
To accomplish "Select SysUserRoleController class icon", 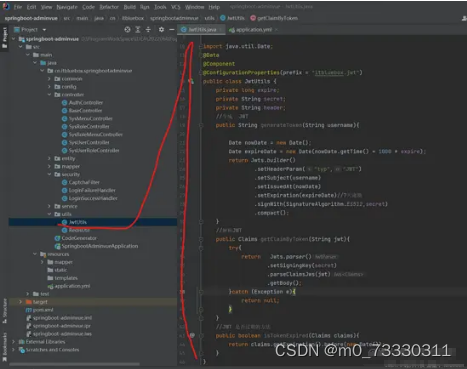I will pos(65,151).
